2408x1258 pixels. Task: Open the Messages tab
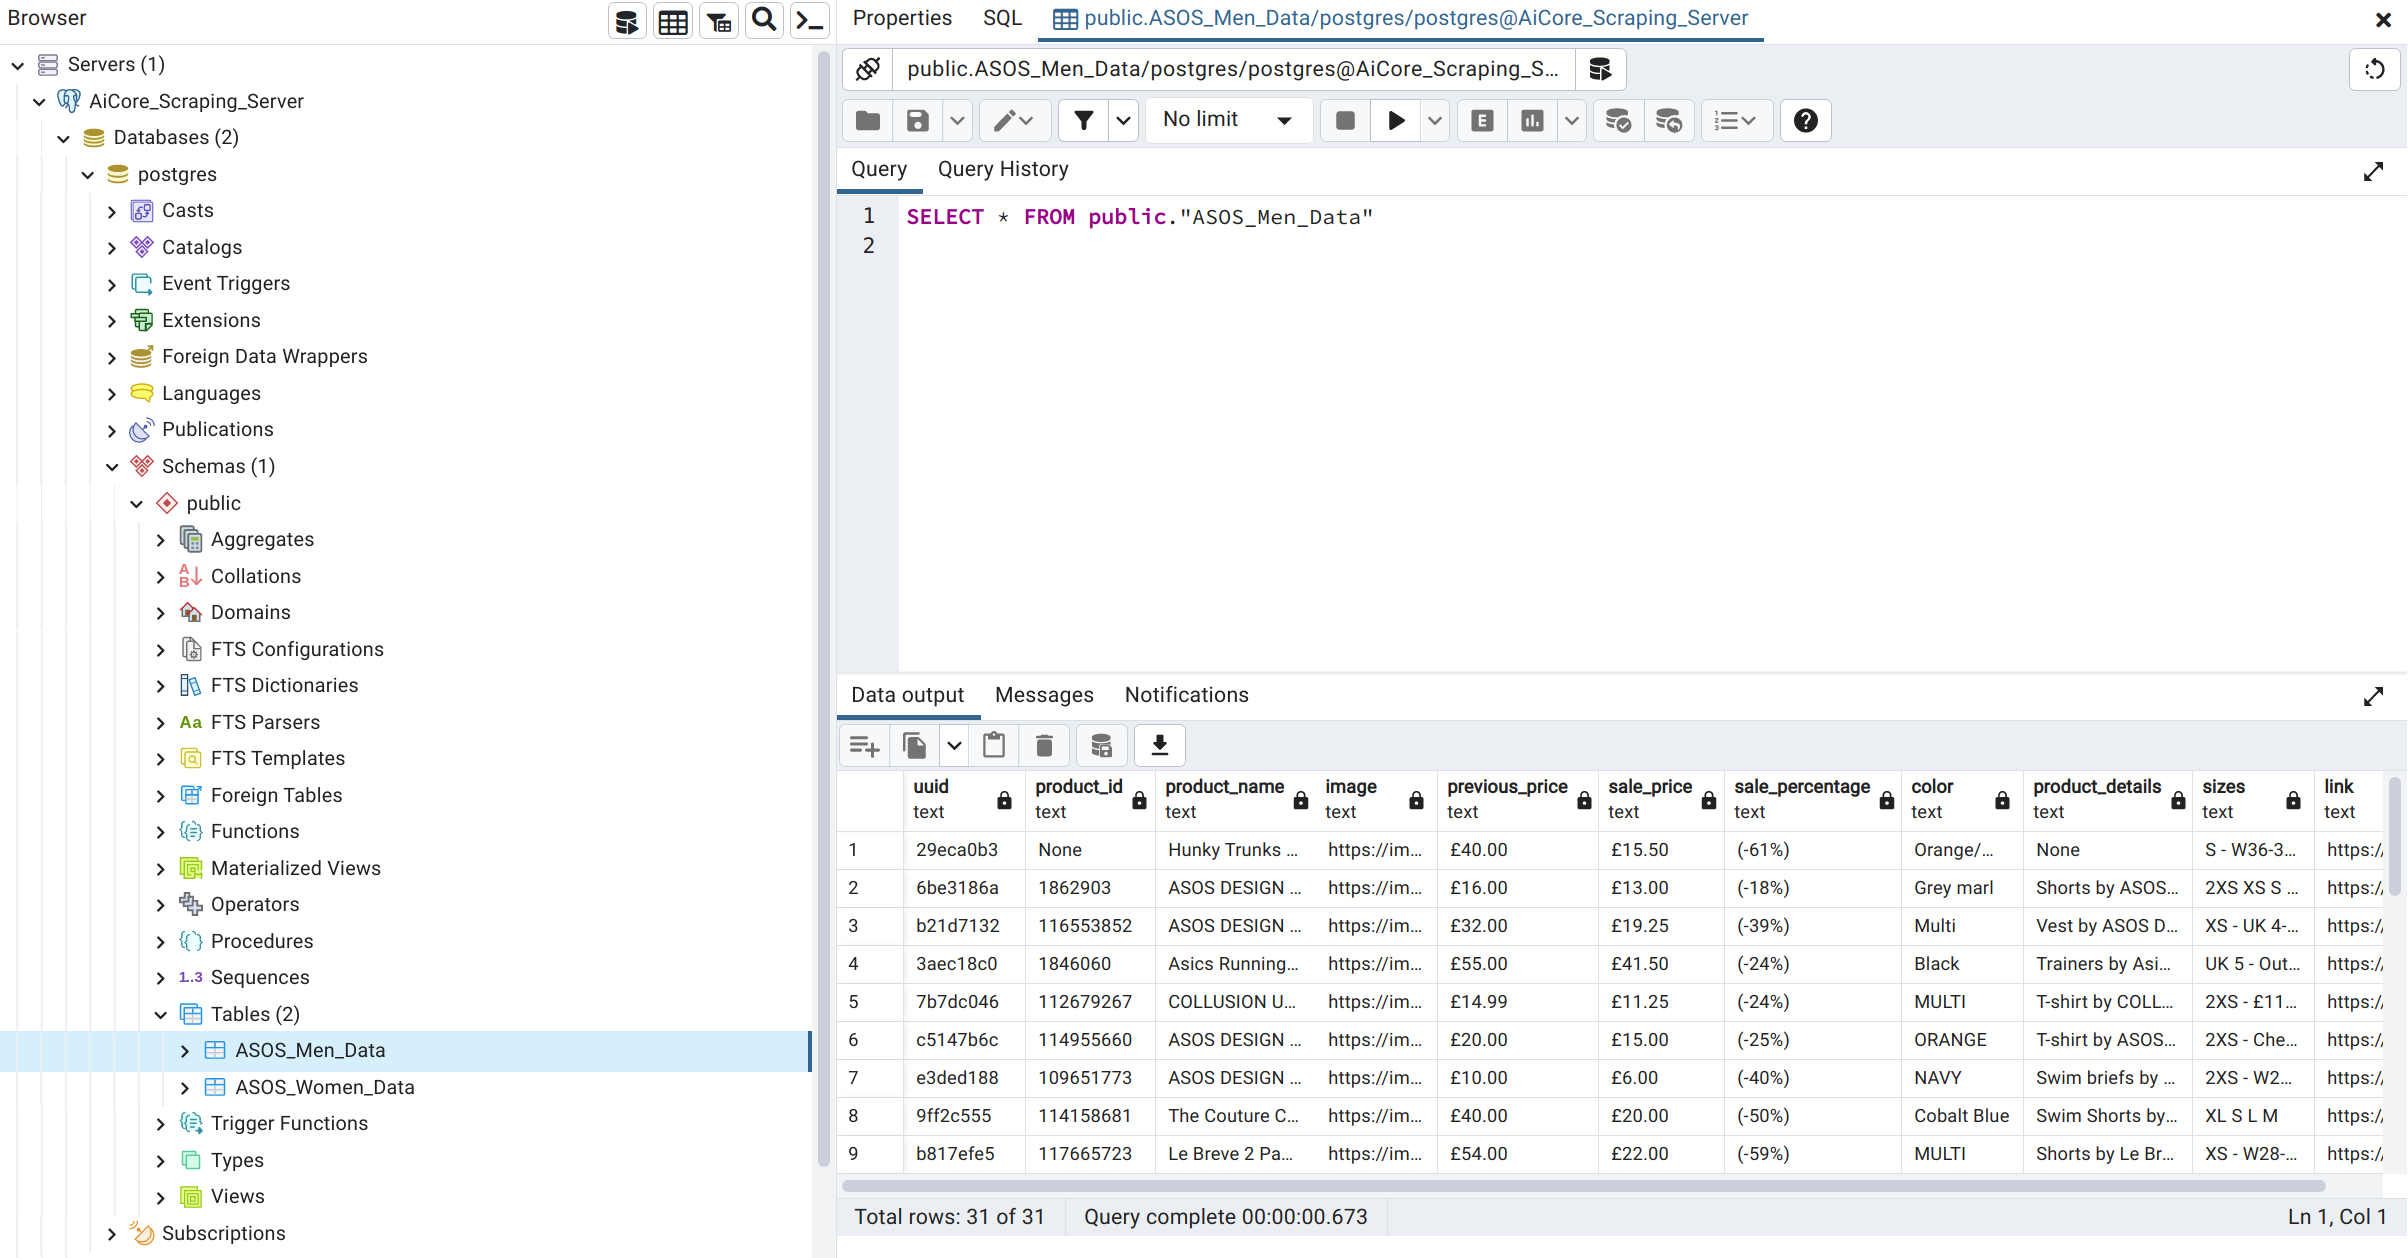[1044, 695]
